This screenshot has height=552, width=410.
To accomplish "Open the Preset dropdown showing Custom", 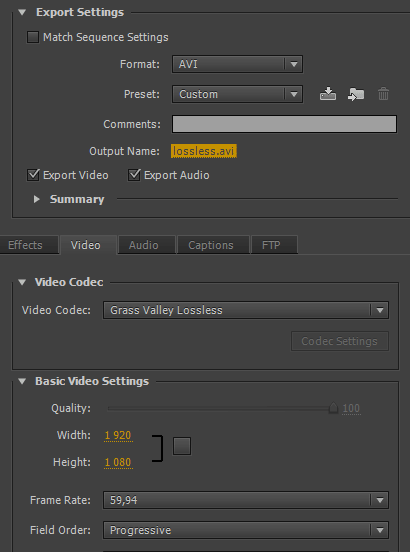I will [x=237, y=94].
